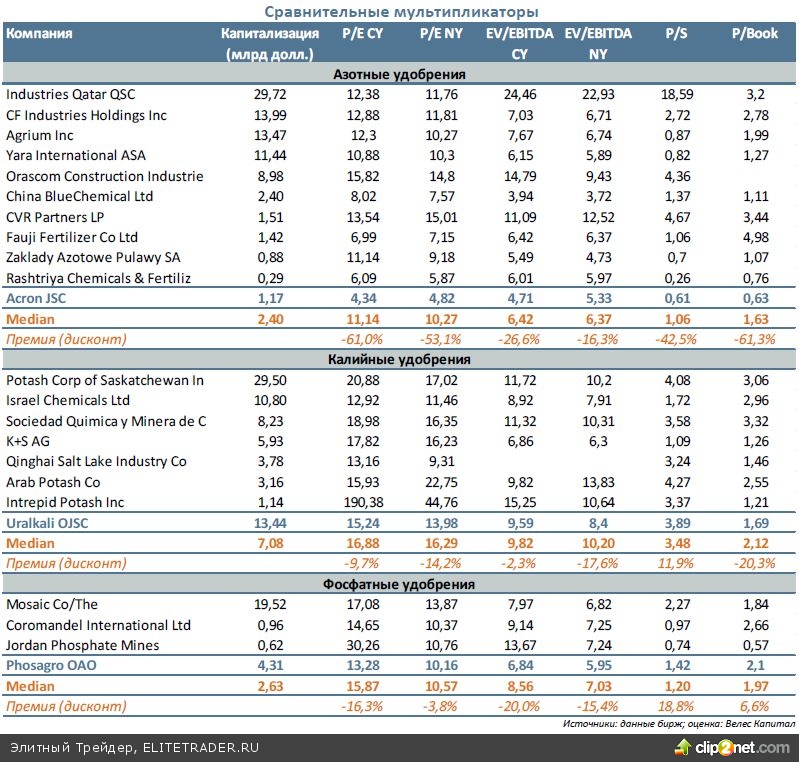Select the 'Компания' column header
799x762 pixels.
click(x=39, y=33)
